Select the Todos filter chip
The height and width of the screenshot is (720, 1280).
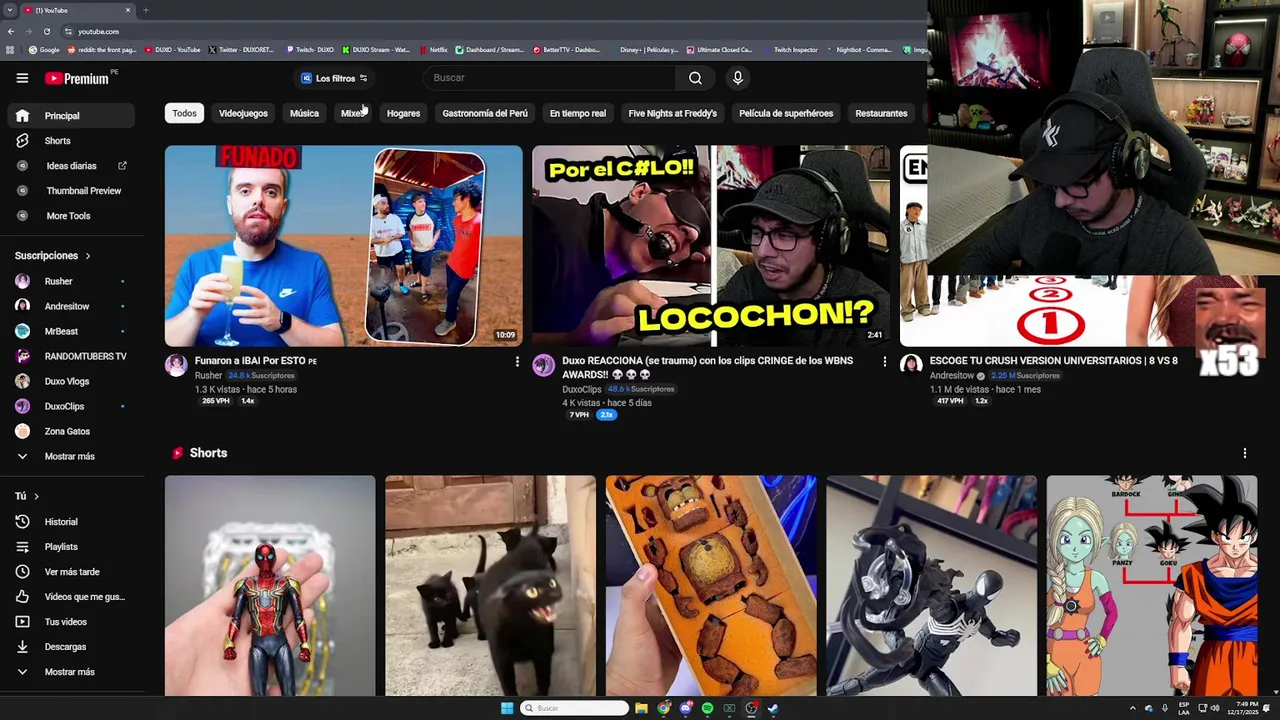coord(184,114)
